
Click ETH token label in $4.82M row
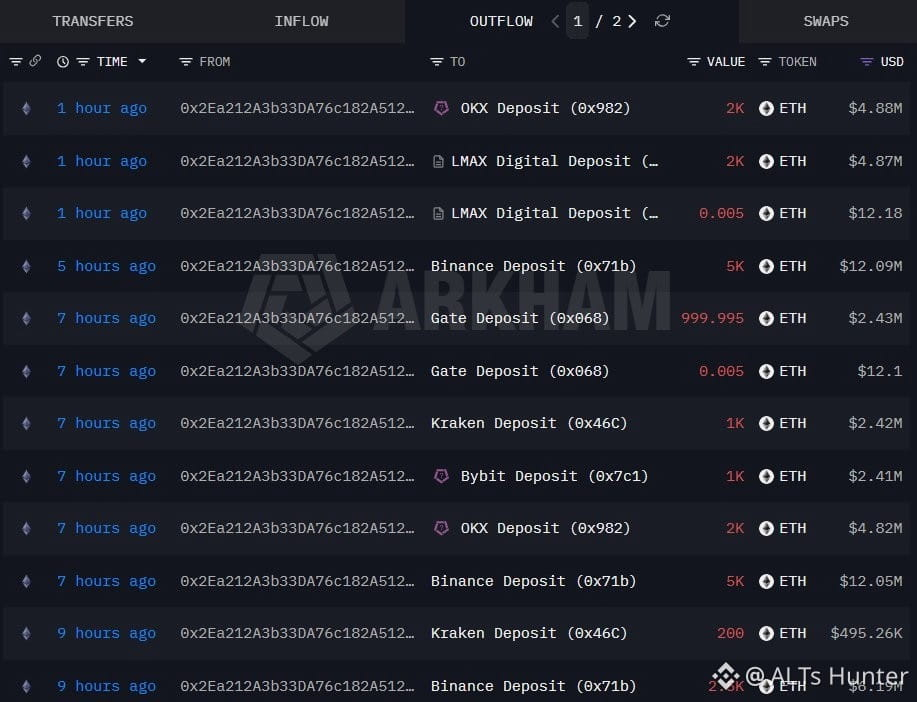tap(792, 528)
